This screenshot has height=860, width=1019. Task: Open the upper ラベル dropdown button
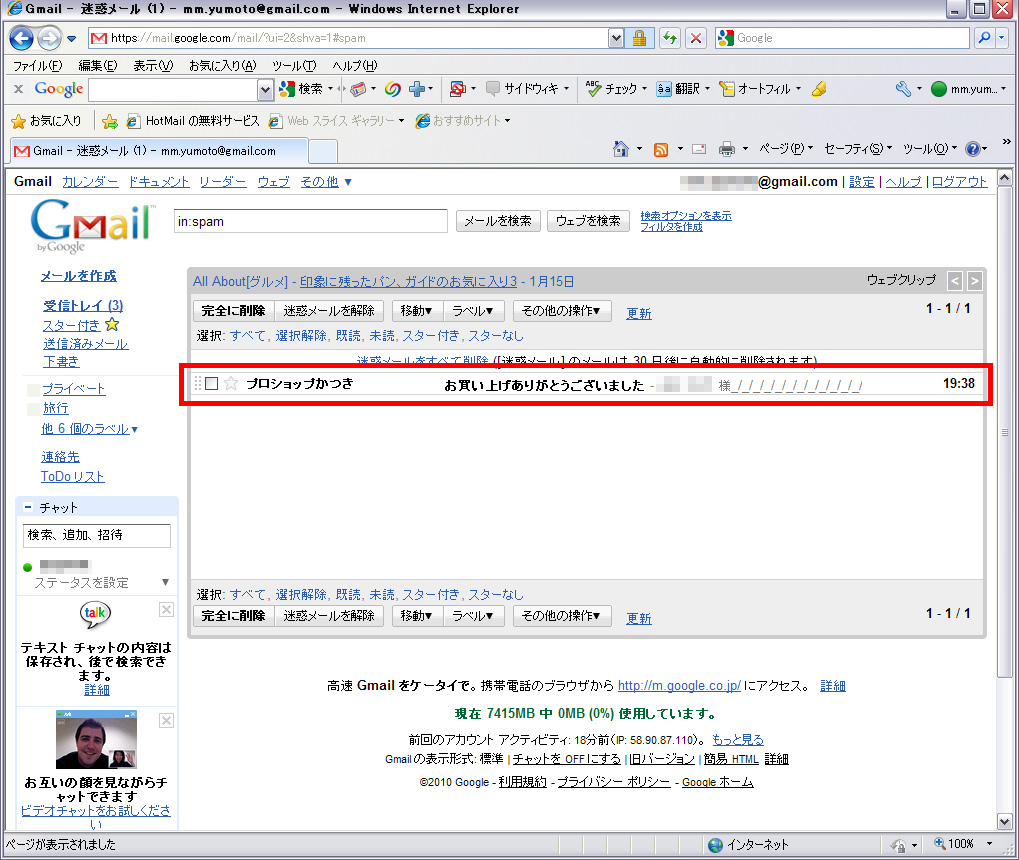[x=473, y=311]
